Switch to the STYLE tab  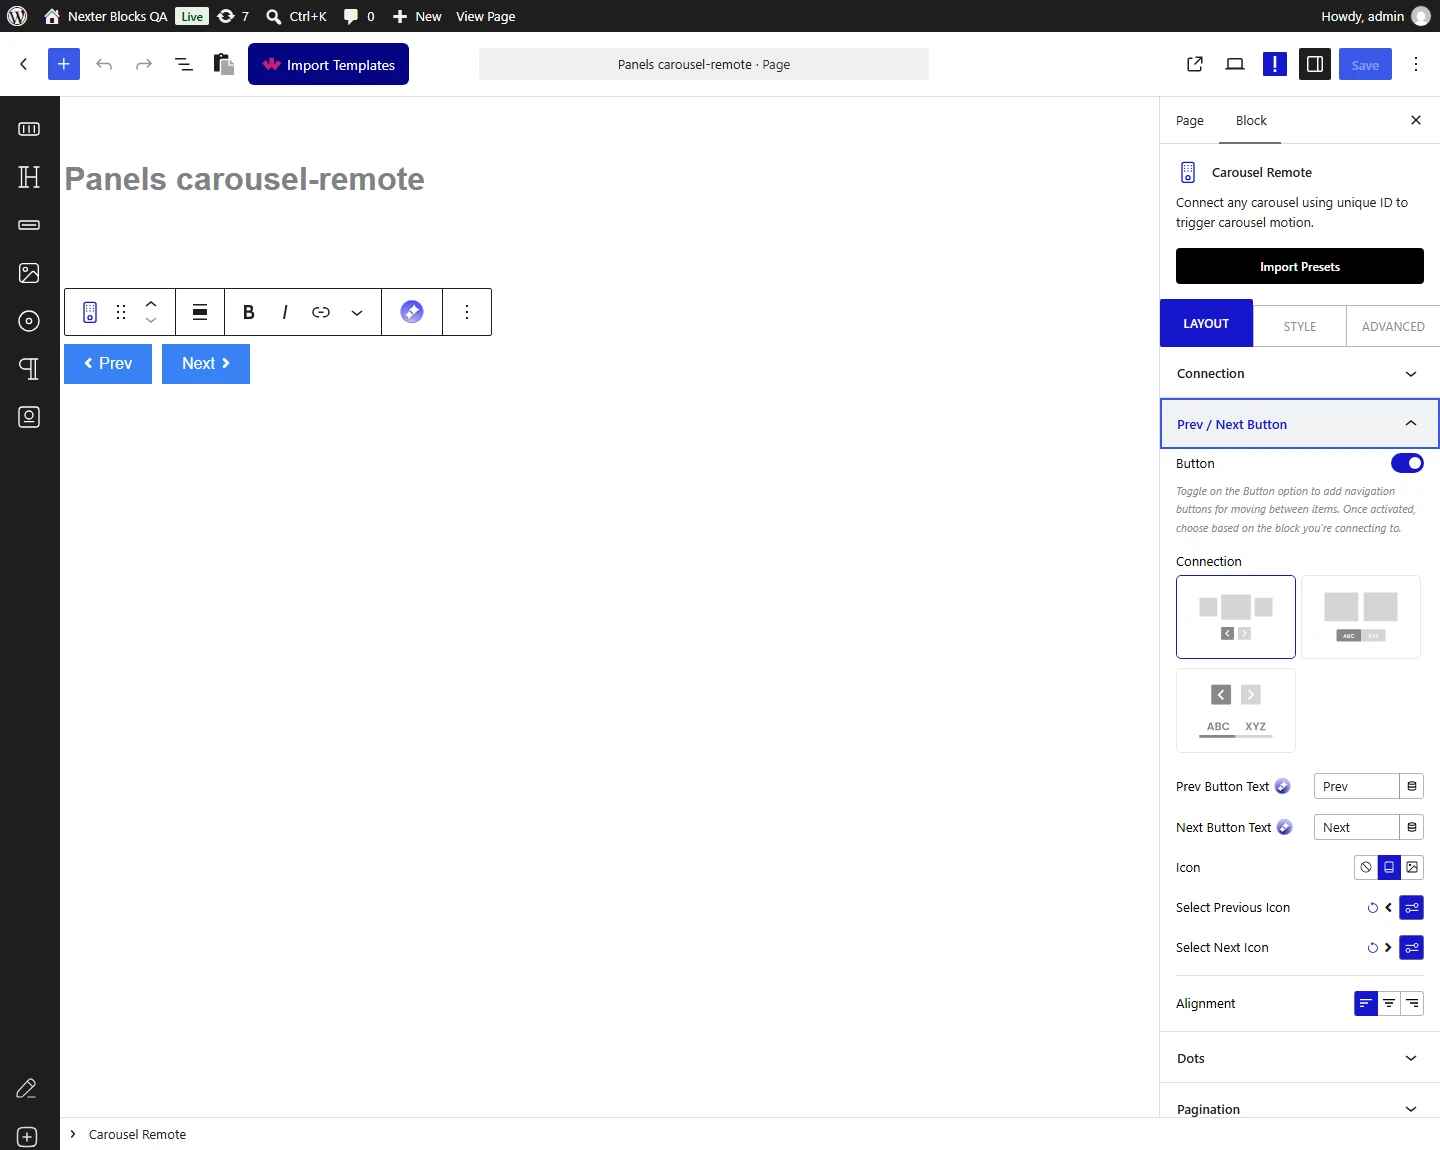1300,326
